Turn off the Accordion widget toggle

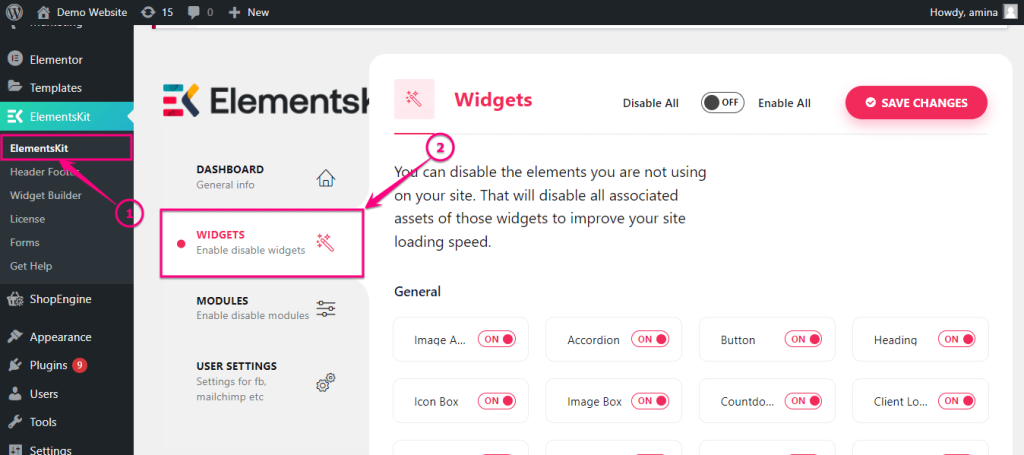(650, 339)
